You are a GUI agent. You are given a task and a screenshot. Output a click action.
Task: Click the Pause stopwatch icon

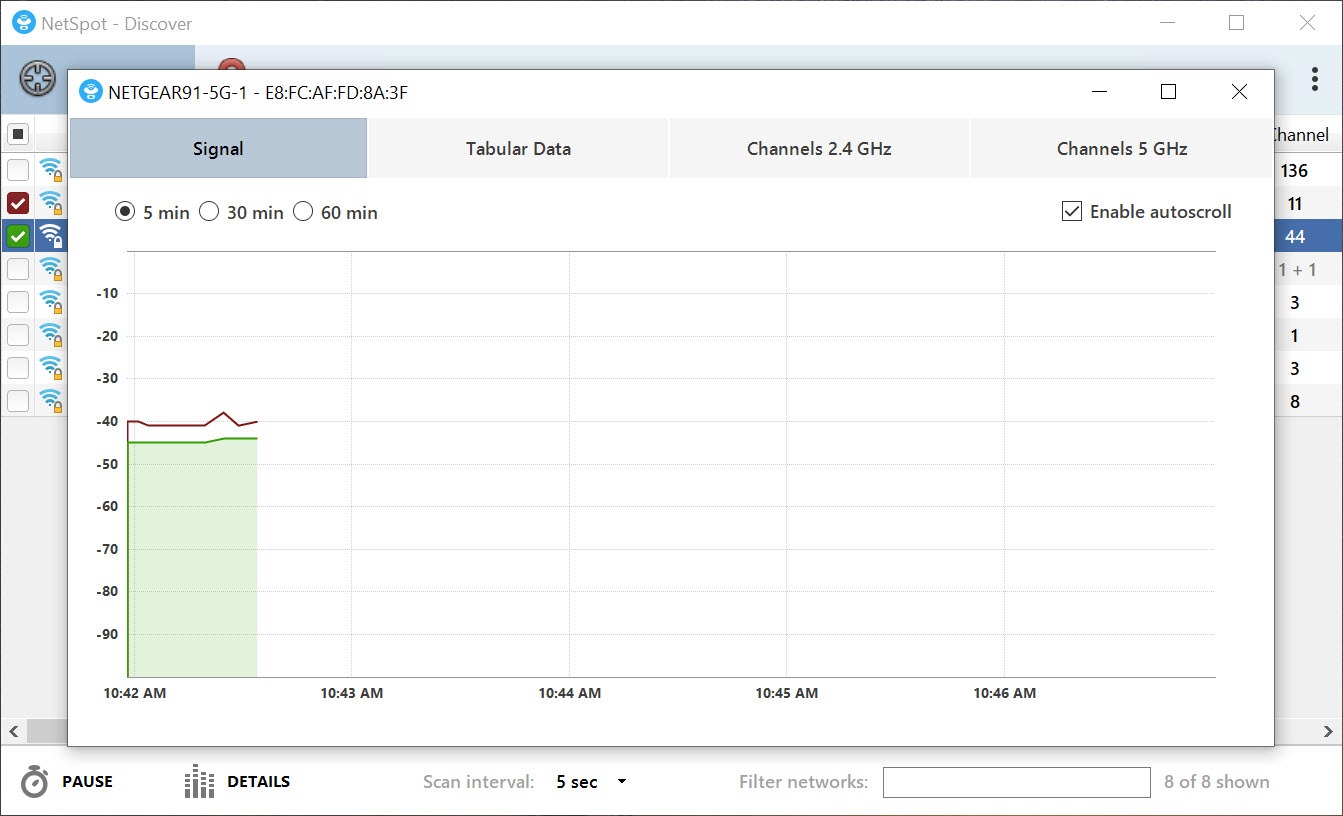(x=35, y=782)
